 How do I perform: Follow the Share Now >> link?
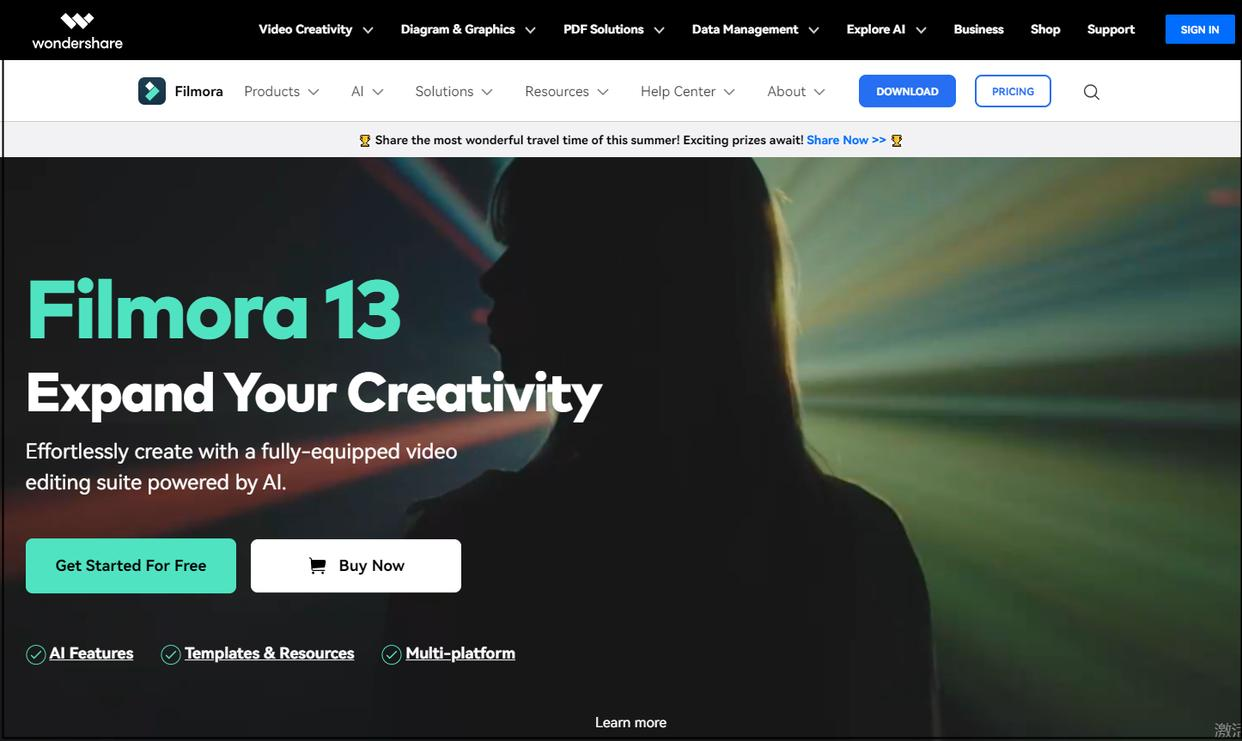[846, 140]
